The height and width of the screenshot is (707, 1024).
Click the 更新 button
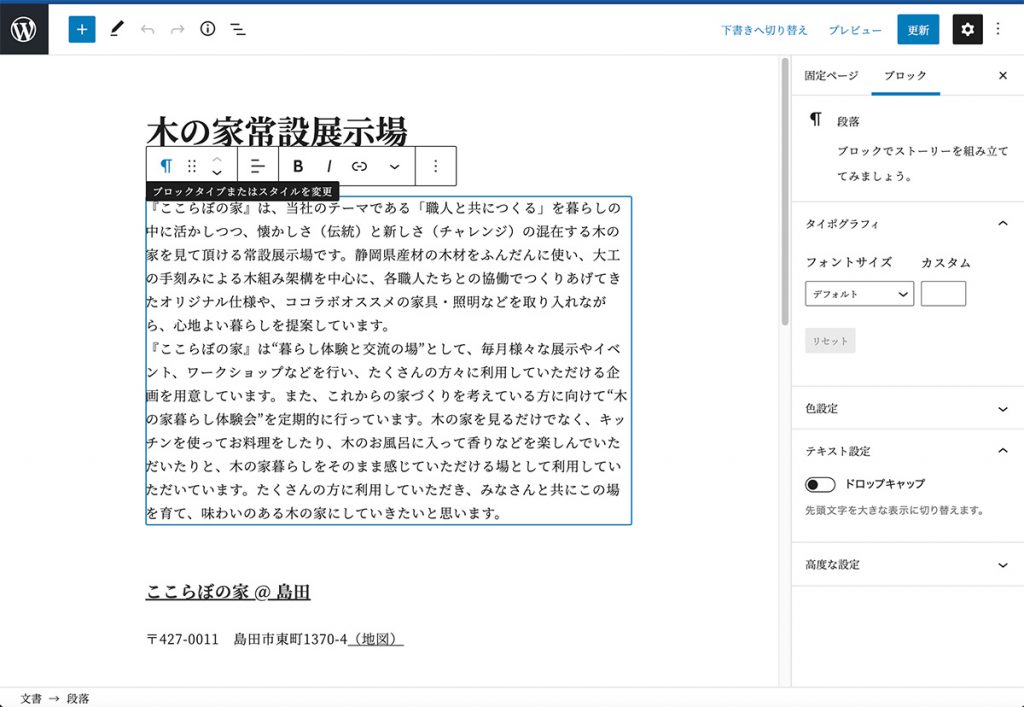click(918, 30)
